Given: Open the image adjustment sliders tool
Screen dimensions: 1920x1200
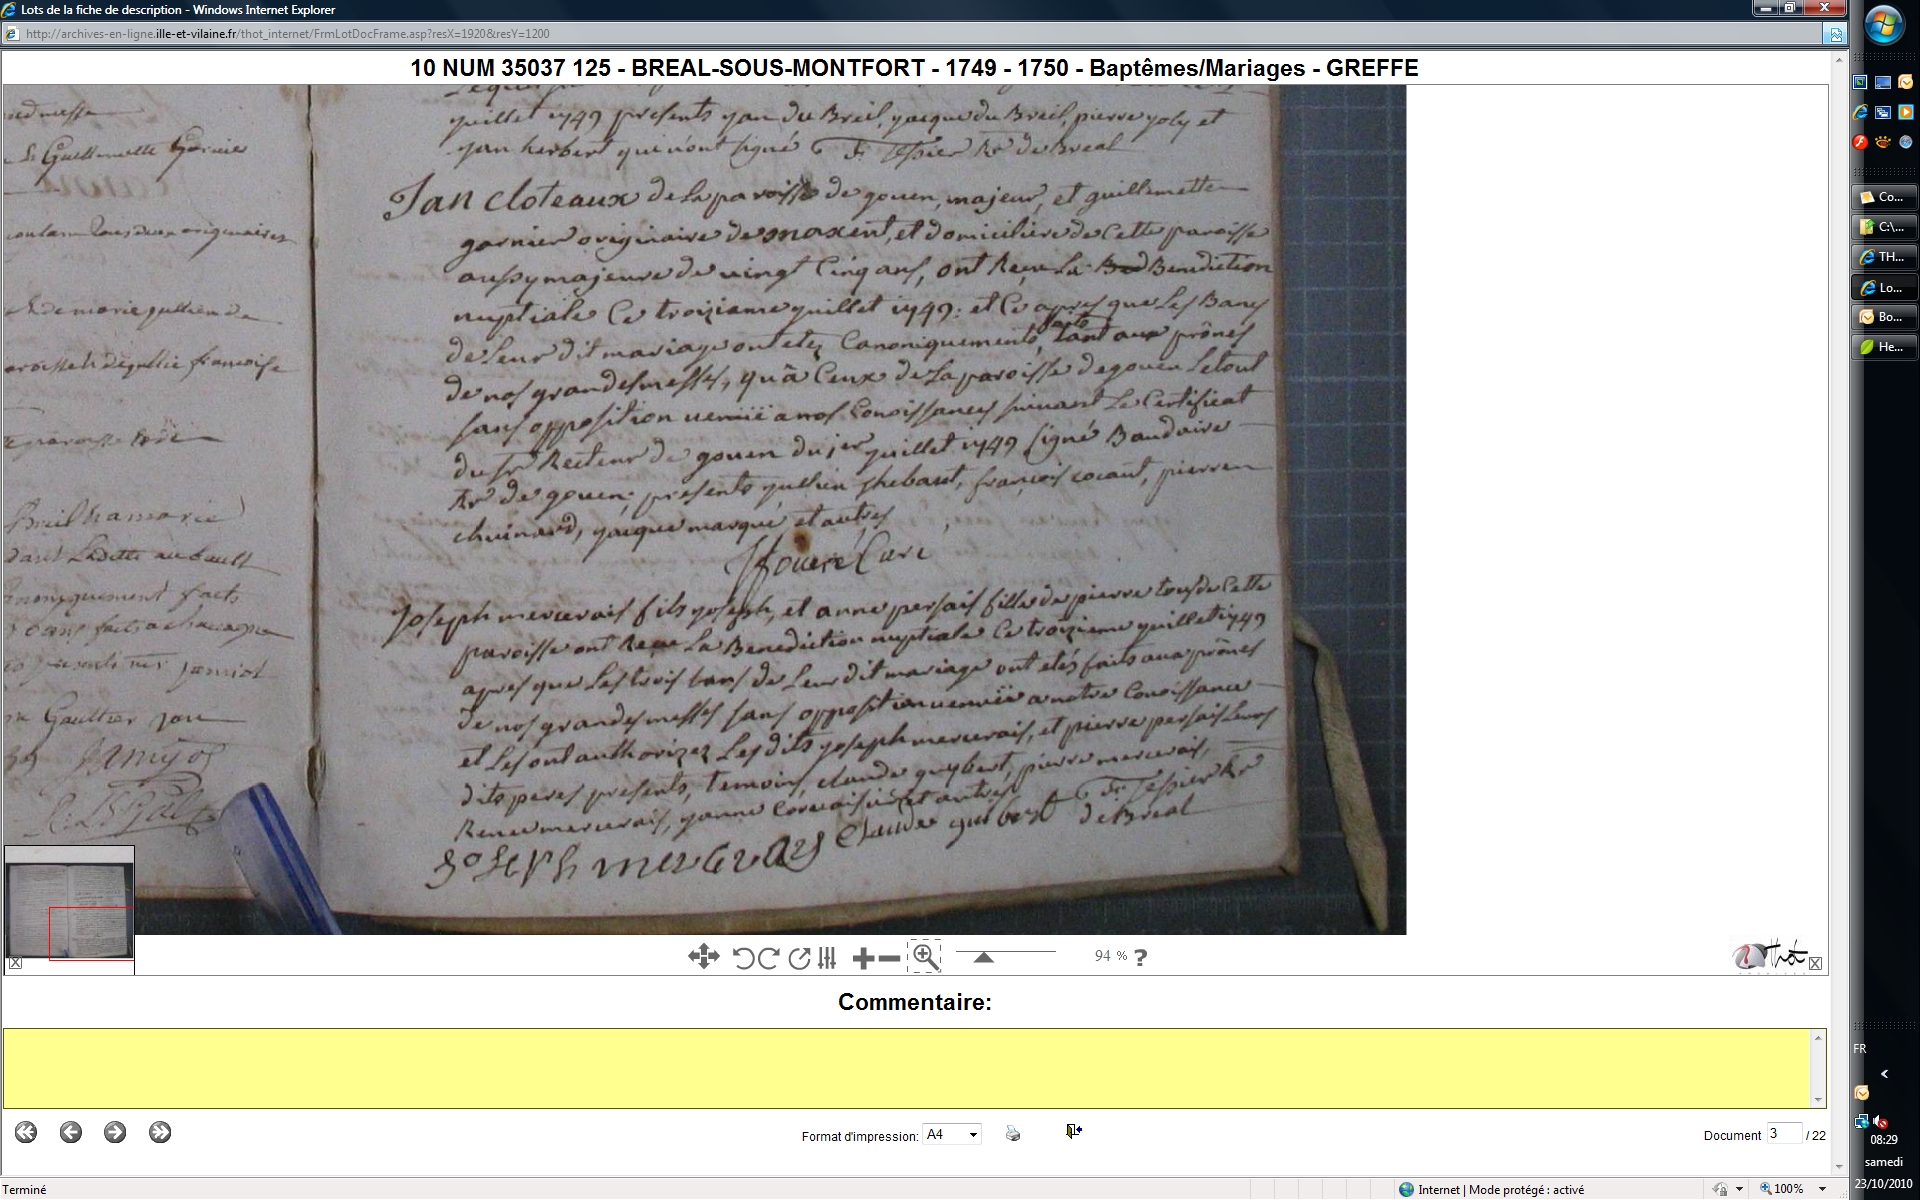Looking at the screenshot, I should [x=827, y=958].
